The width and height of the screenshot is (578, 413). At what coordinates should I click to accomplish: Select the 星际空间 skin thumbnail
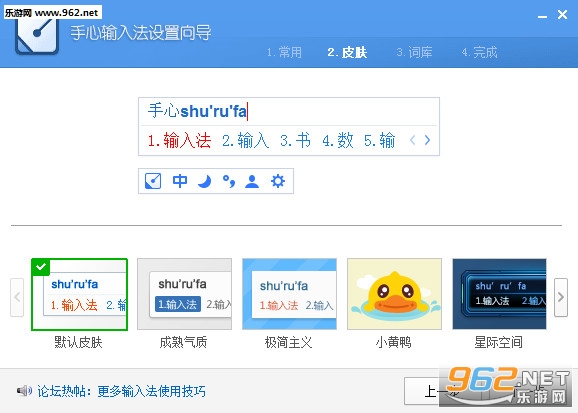499,294
